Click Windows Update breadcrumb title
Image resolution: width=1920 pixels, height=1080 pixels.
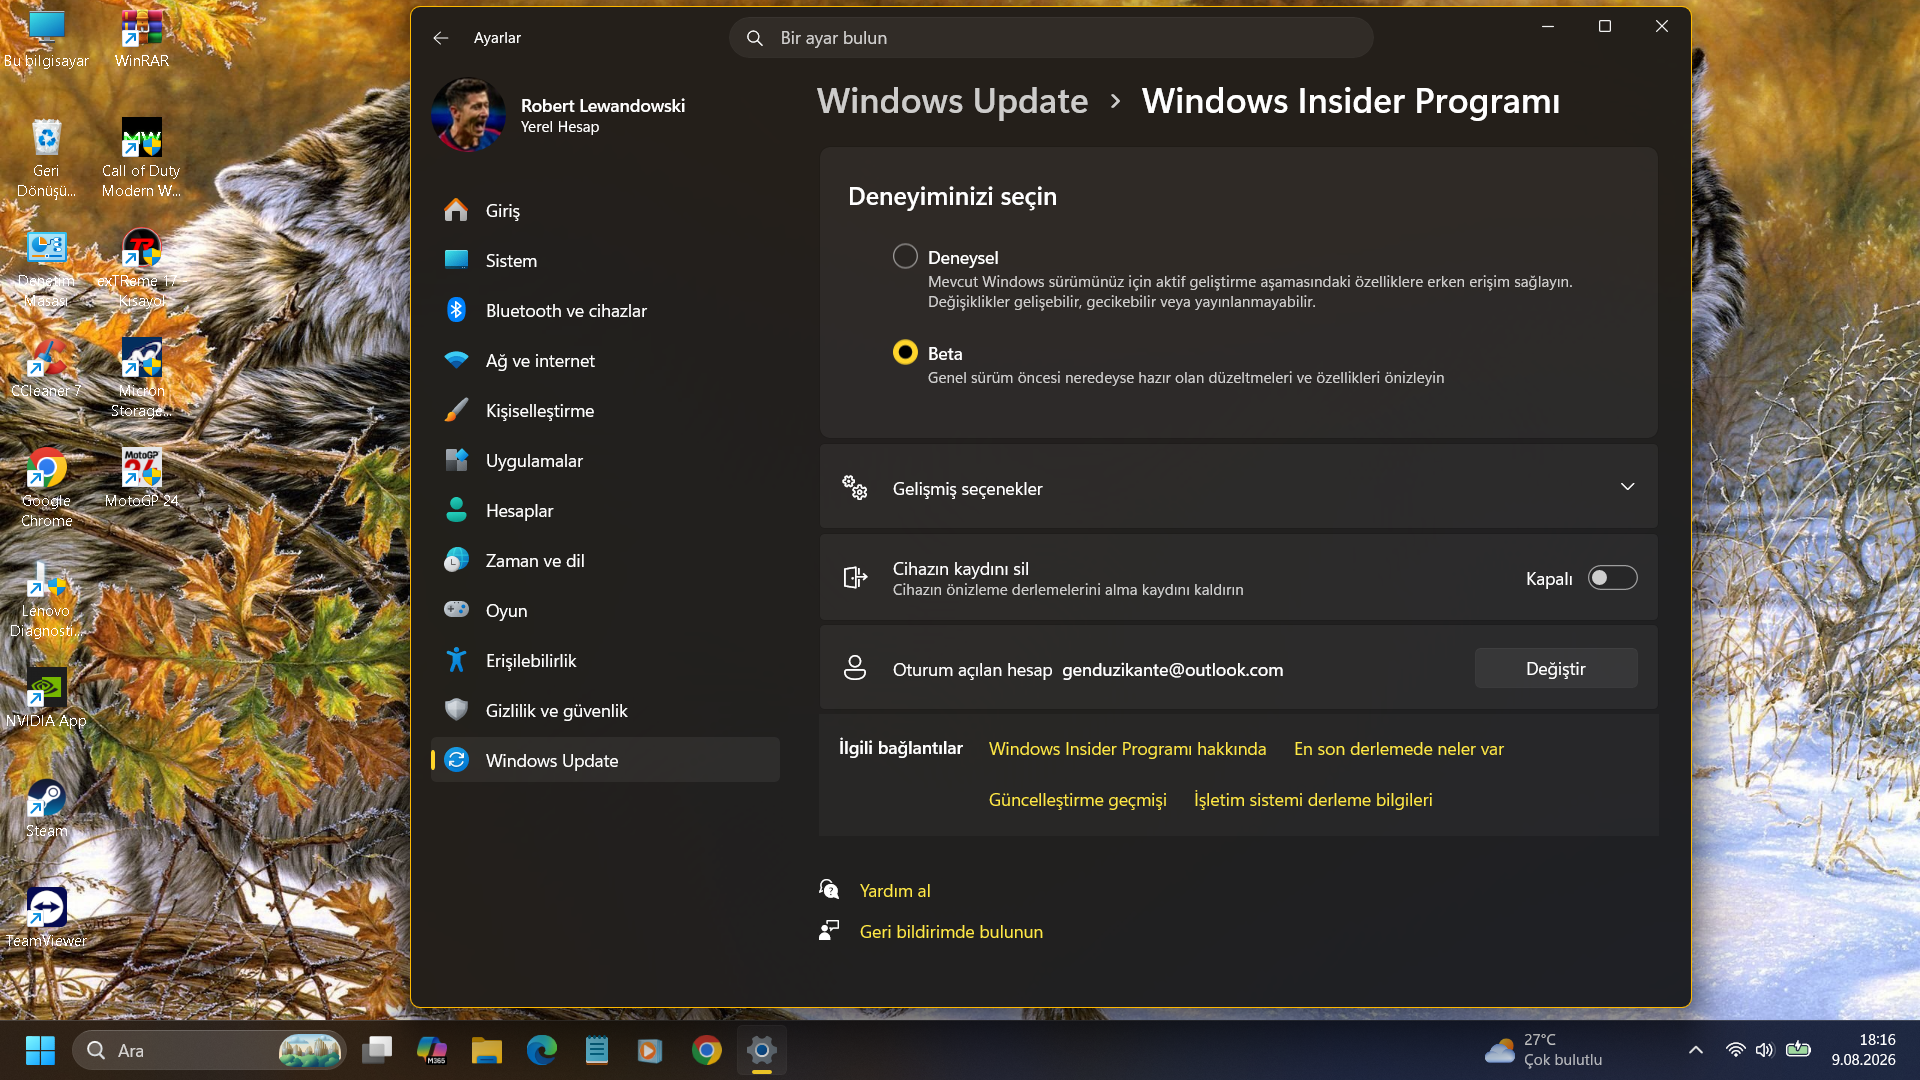pos(952,101)
